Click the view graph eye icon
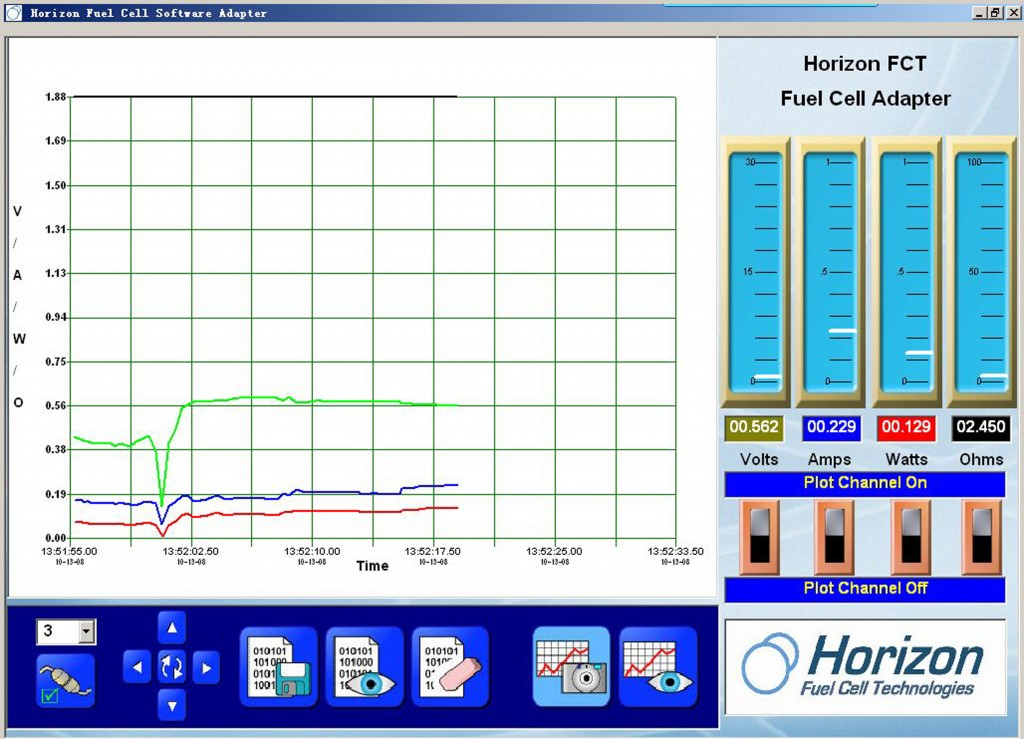This screenshot has width=1024, height=739. (658, 667)
